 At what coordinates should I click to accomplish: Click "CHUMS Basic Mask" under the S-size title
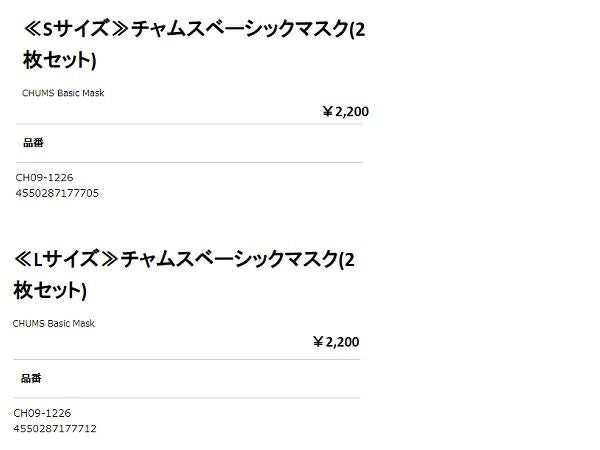coord(63,93)
